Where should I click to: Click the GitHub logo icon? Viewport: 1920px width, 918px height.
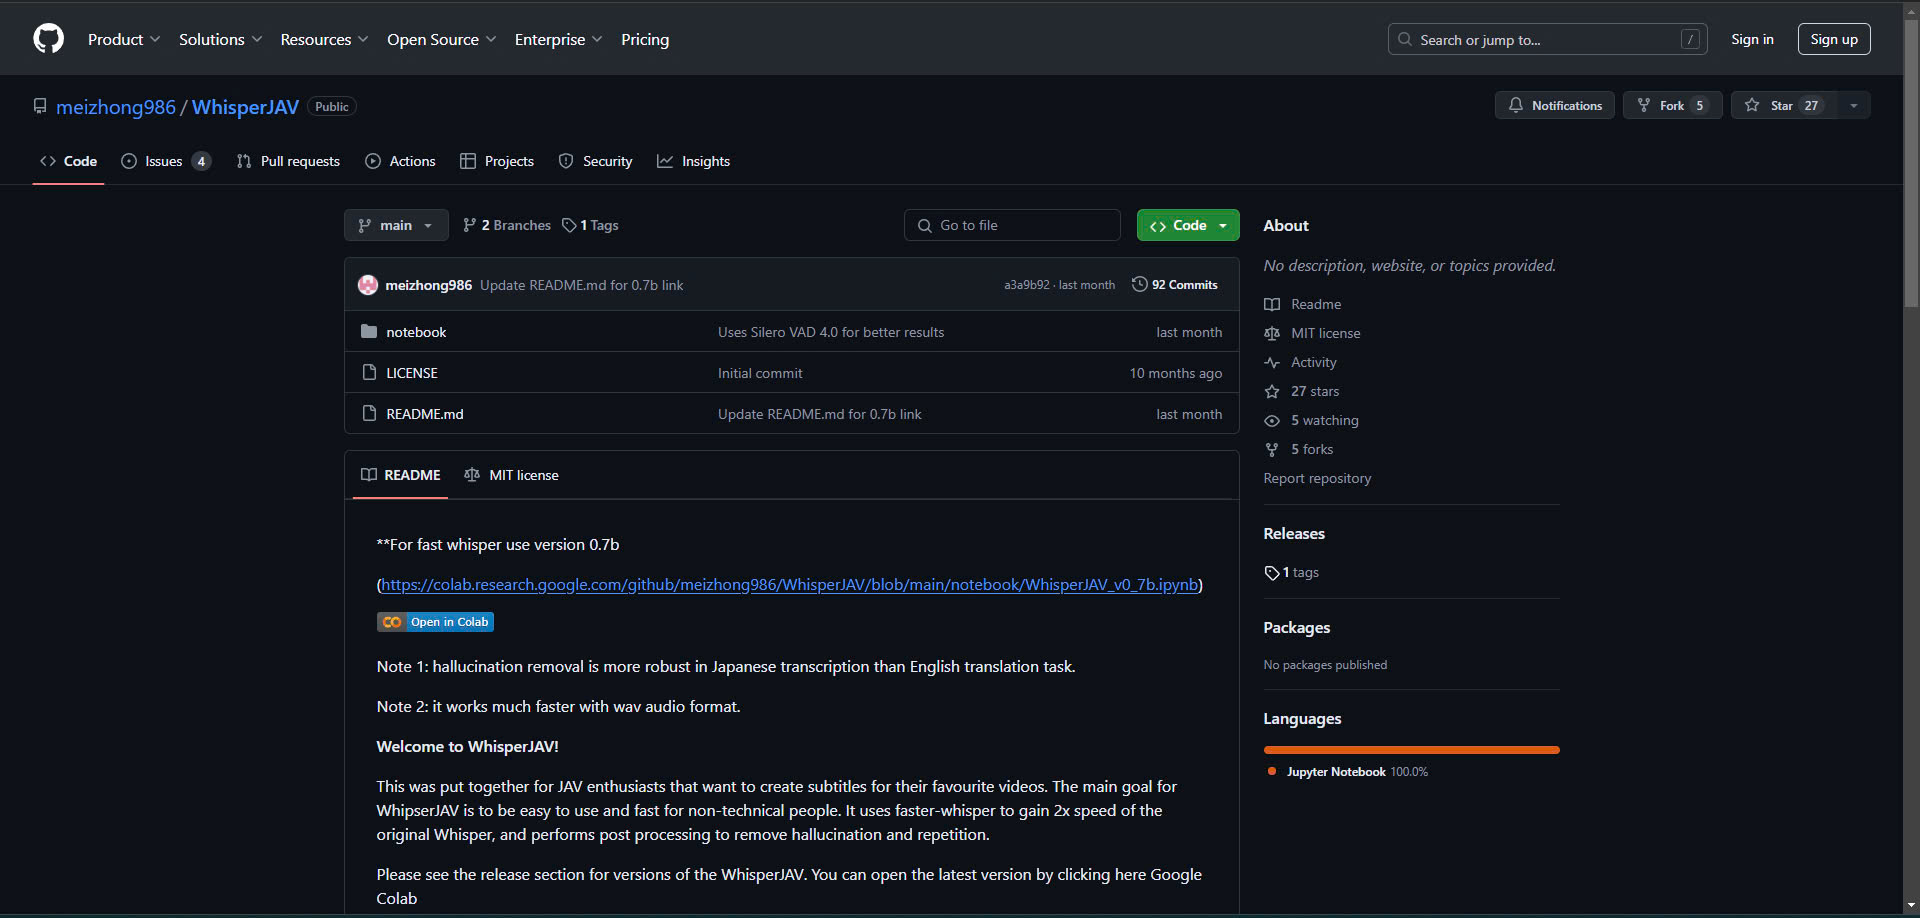click(48, 39)
